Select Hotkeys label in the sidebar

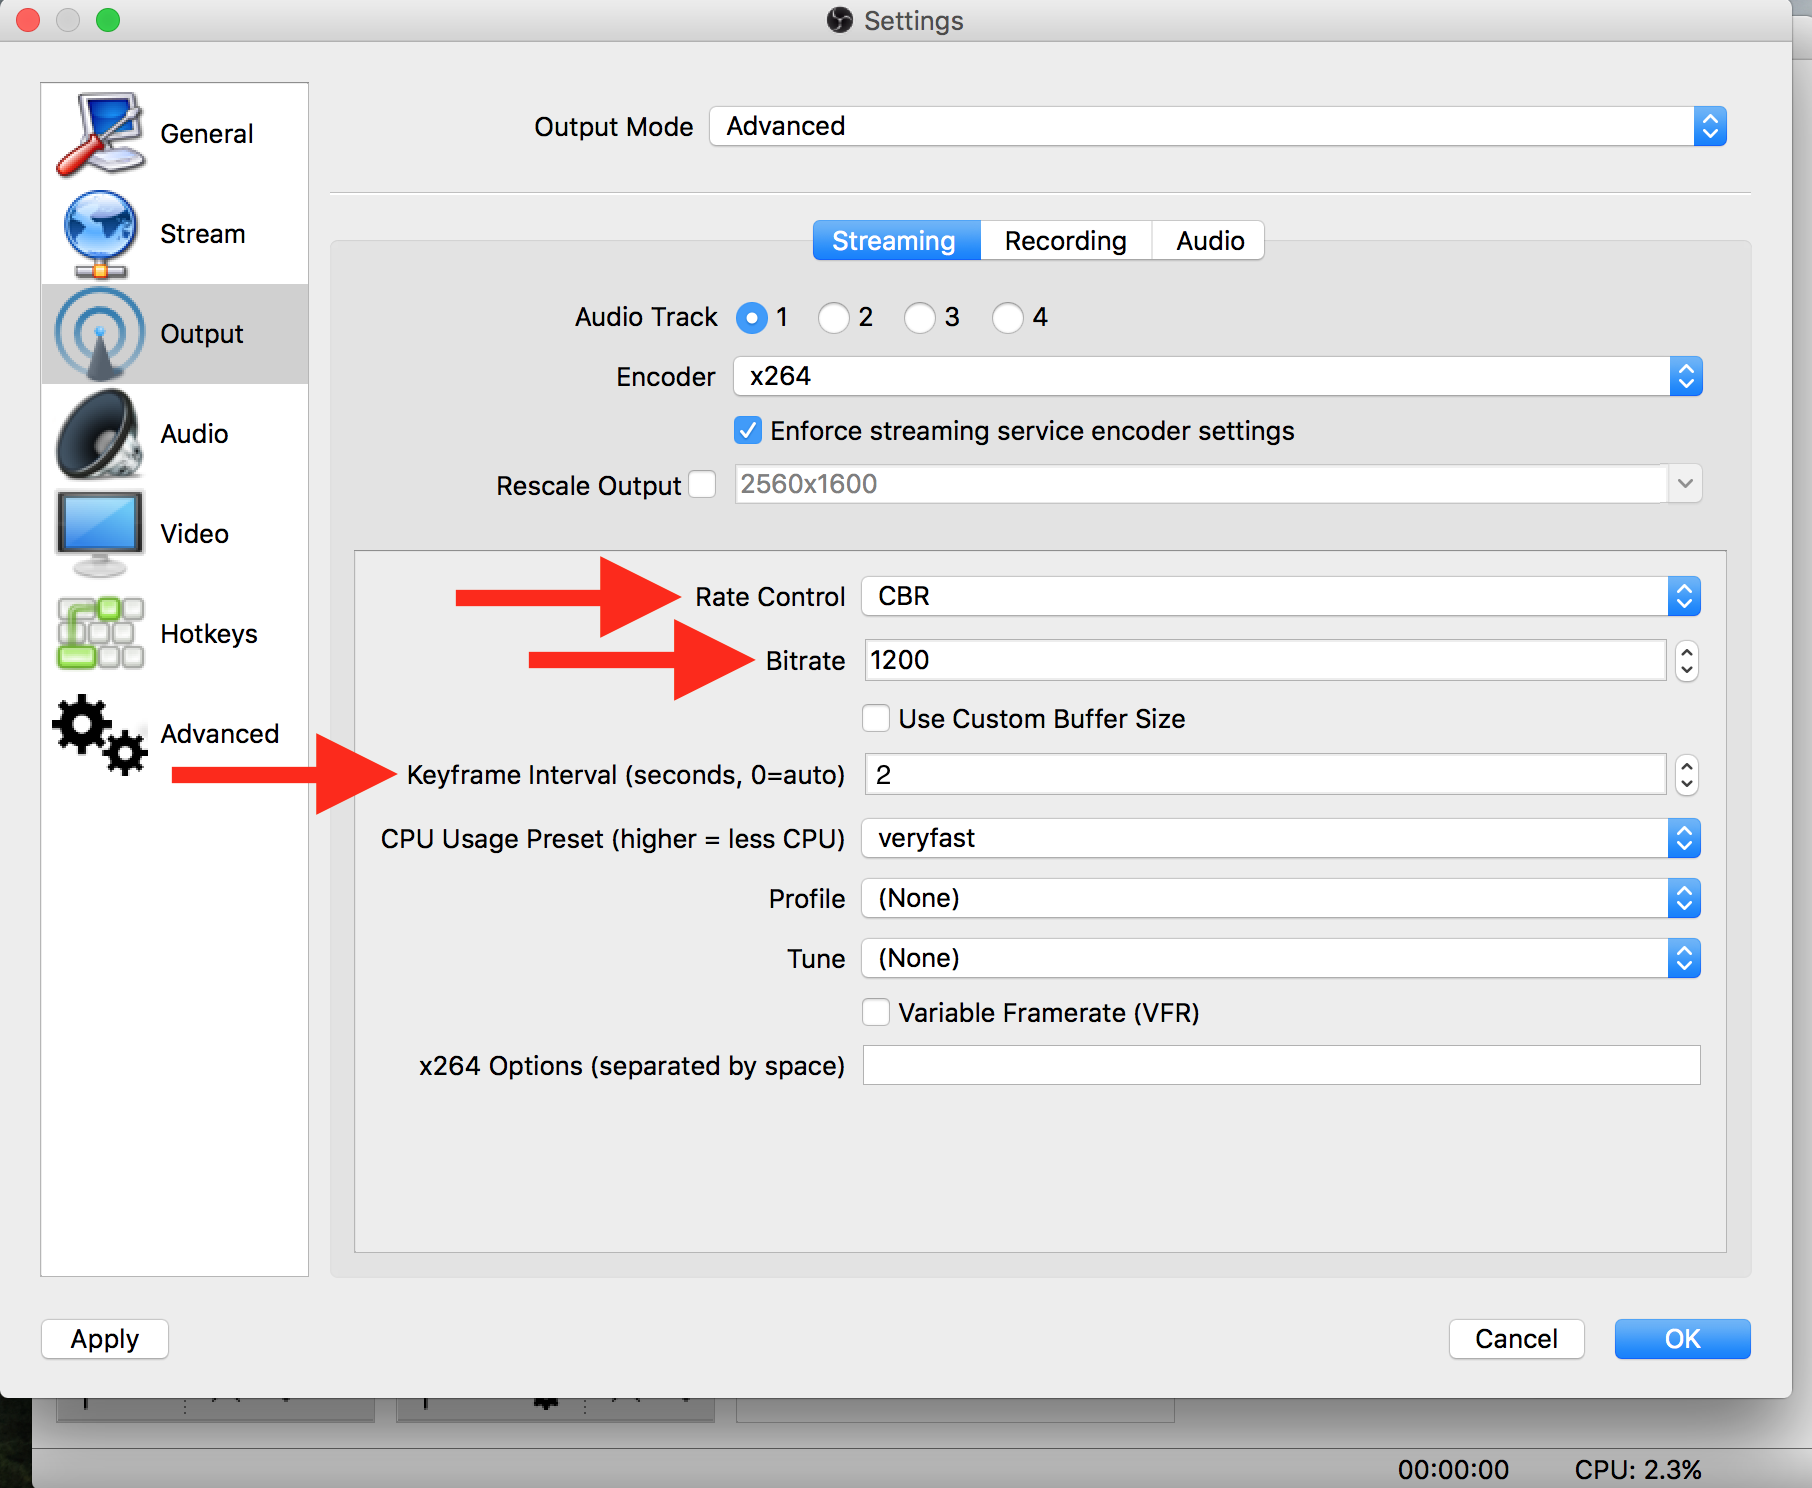coord(209,634)
